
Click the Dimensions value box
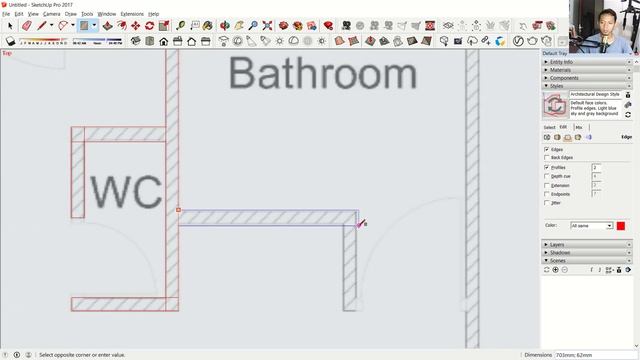click(596, 355)
